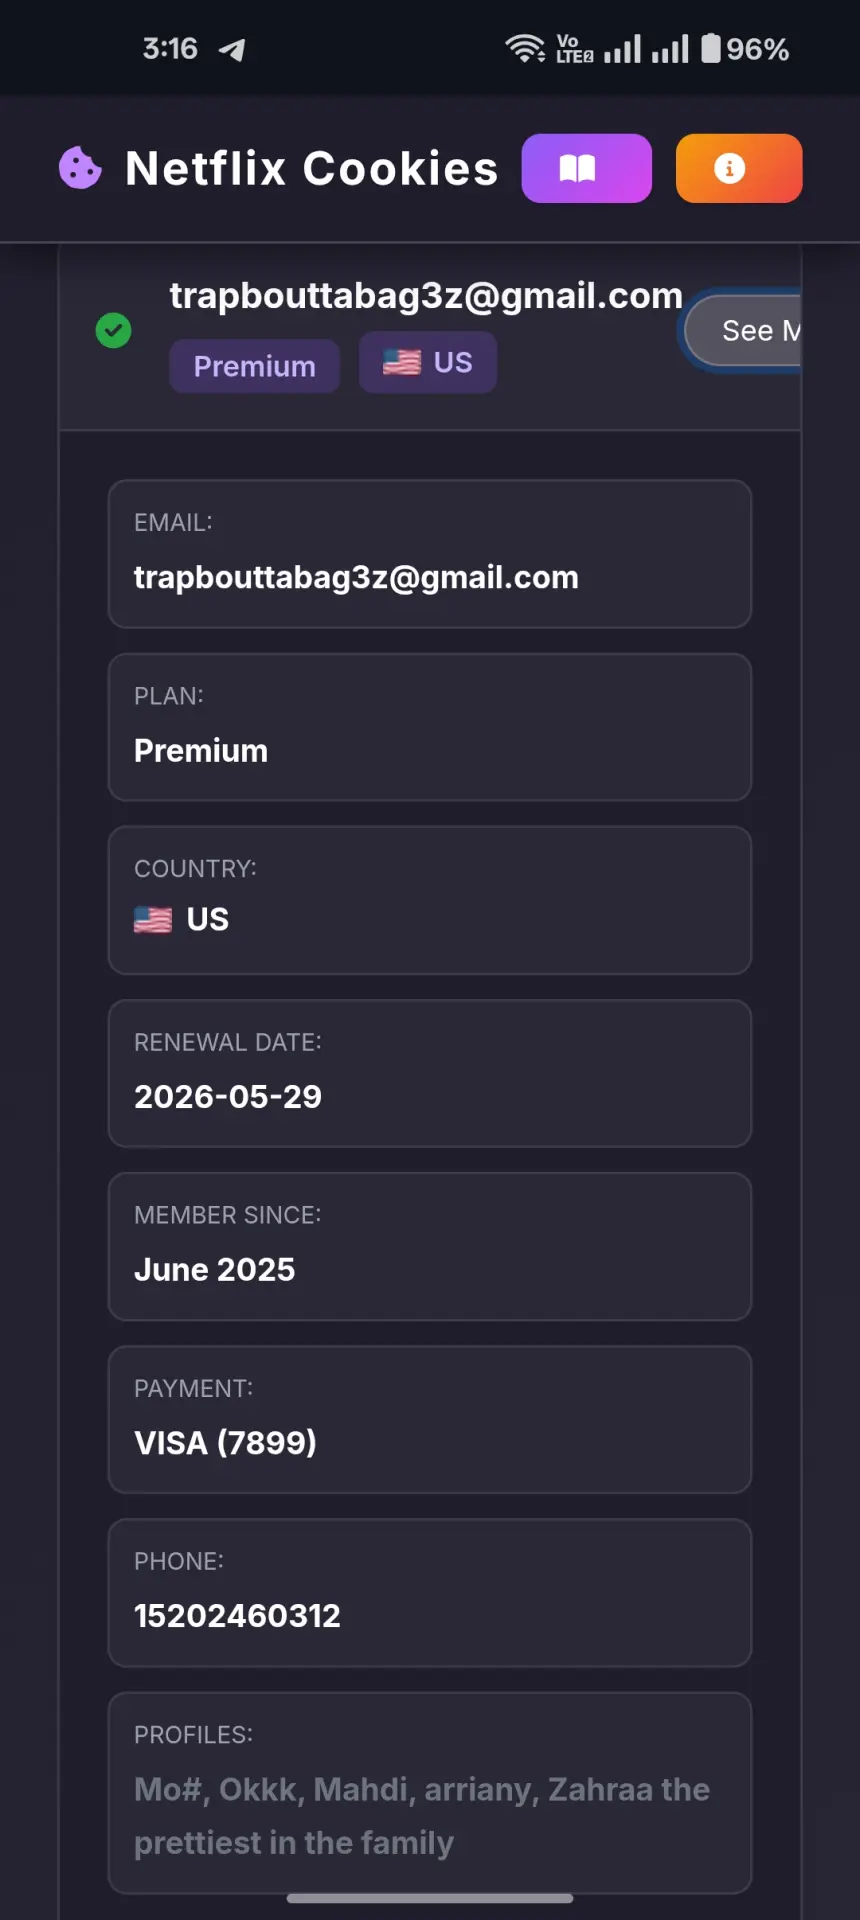Tap the battery indicator icon

[x=711, y=48]
